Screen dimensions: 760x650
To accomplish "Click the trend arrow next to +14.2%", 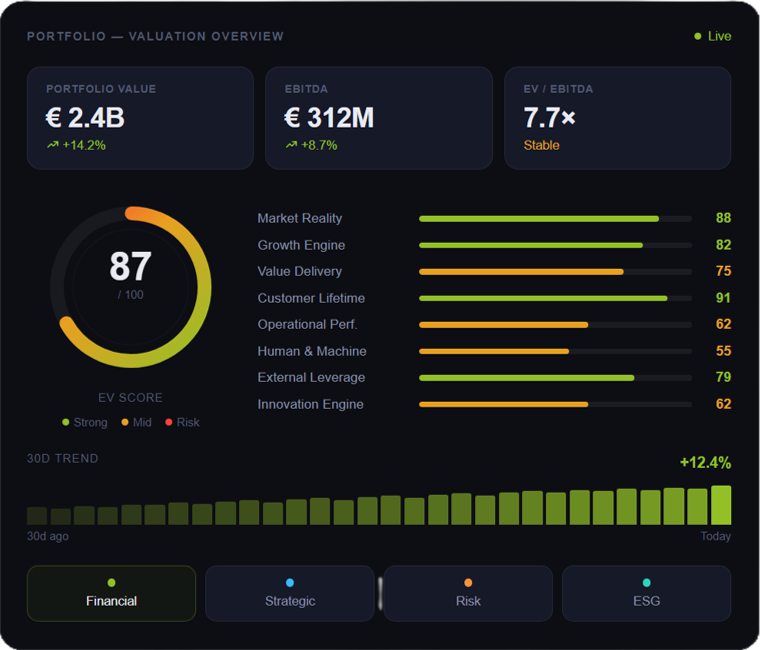I will (52, 145).
